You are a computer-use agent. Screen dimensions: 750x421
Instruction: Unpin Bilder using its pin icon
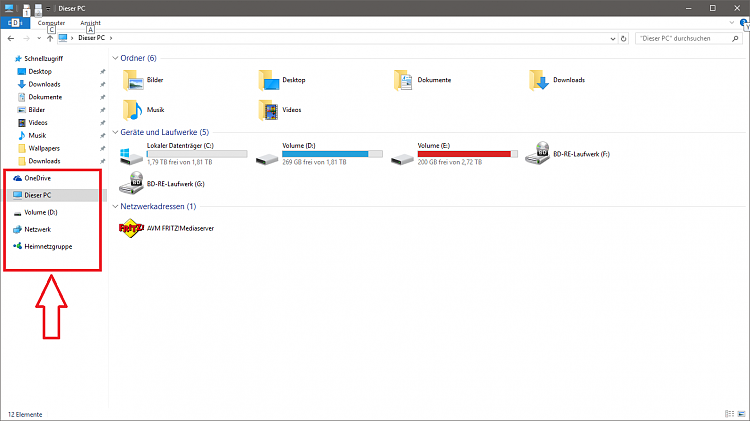(102, 110)
